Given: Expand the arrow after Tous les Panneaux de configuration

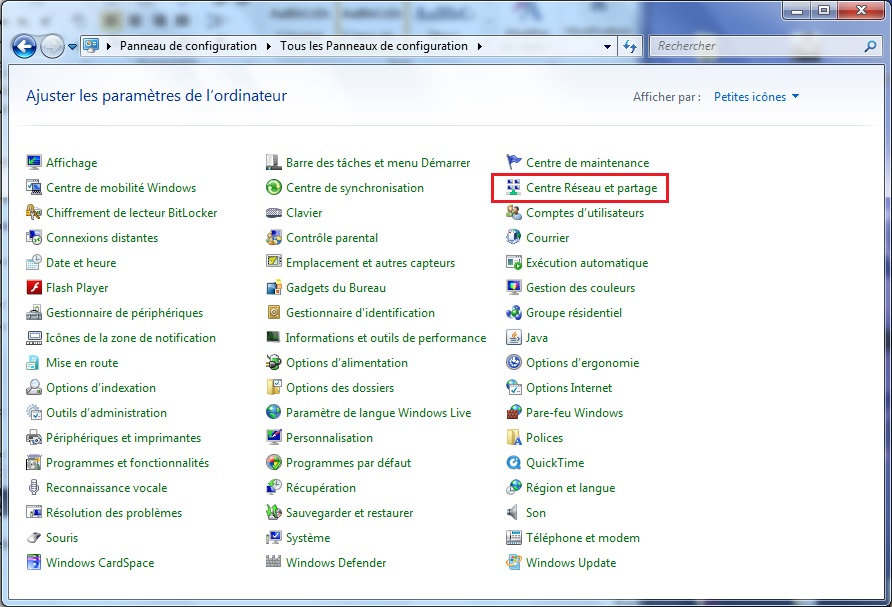Looking at the screenshot, I should tap(480, 46).
